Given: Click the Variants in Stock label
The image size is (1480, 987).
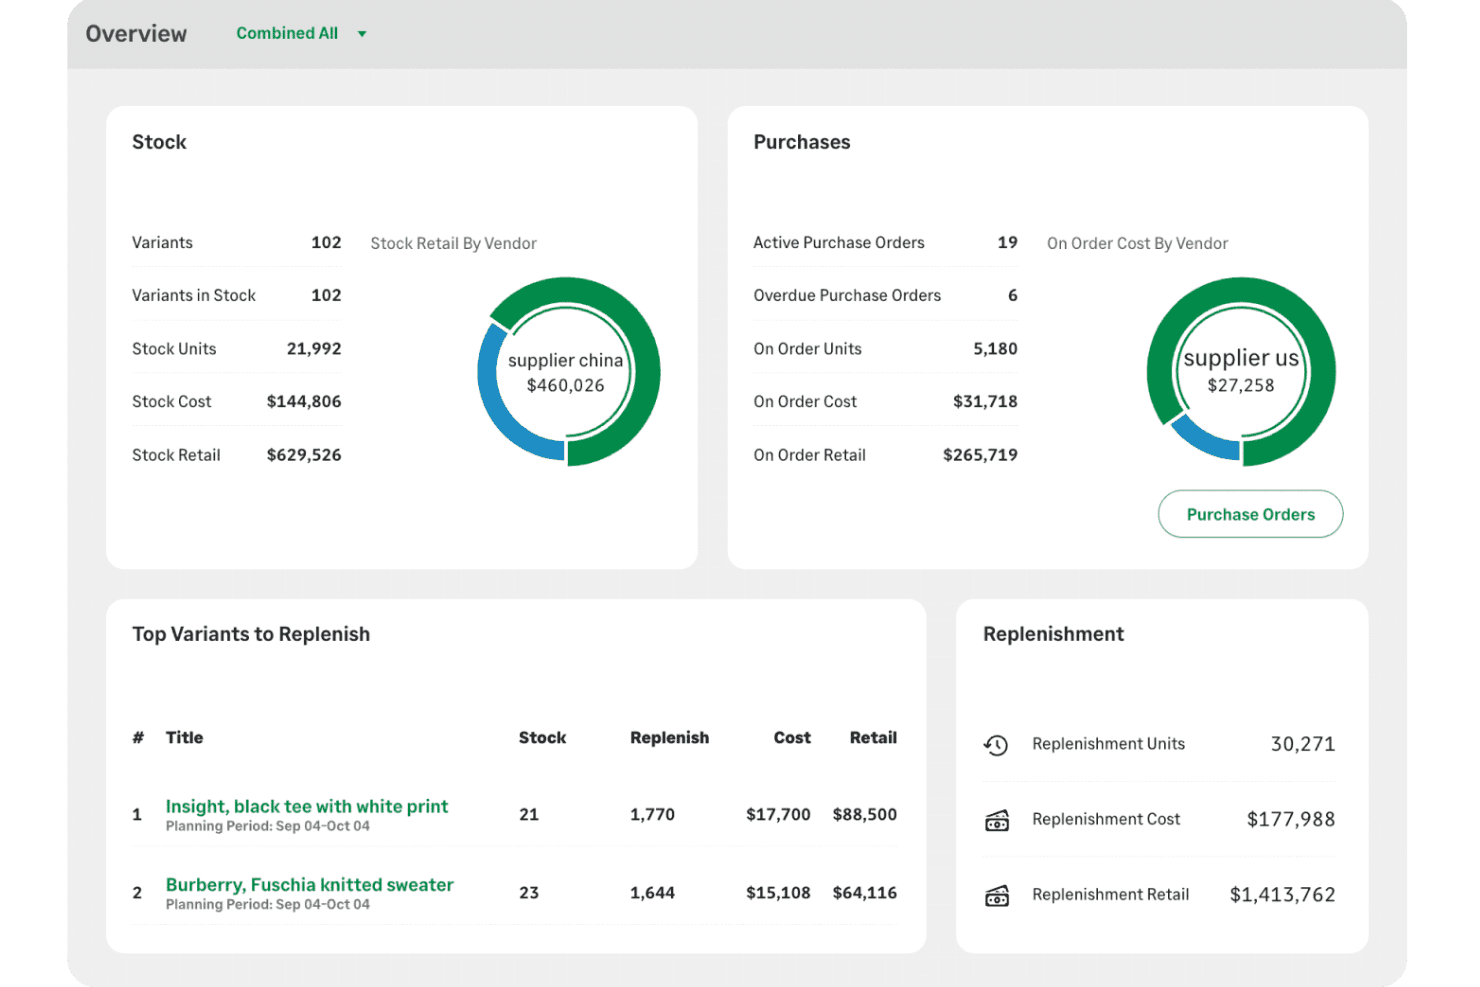Looking at the screenshot, I should (194, 296).
